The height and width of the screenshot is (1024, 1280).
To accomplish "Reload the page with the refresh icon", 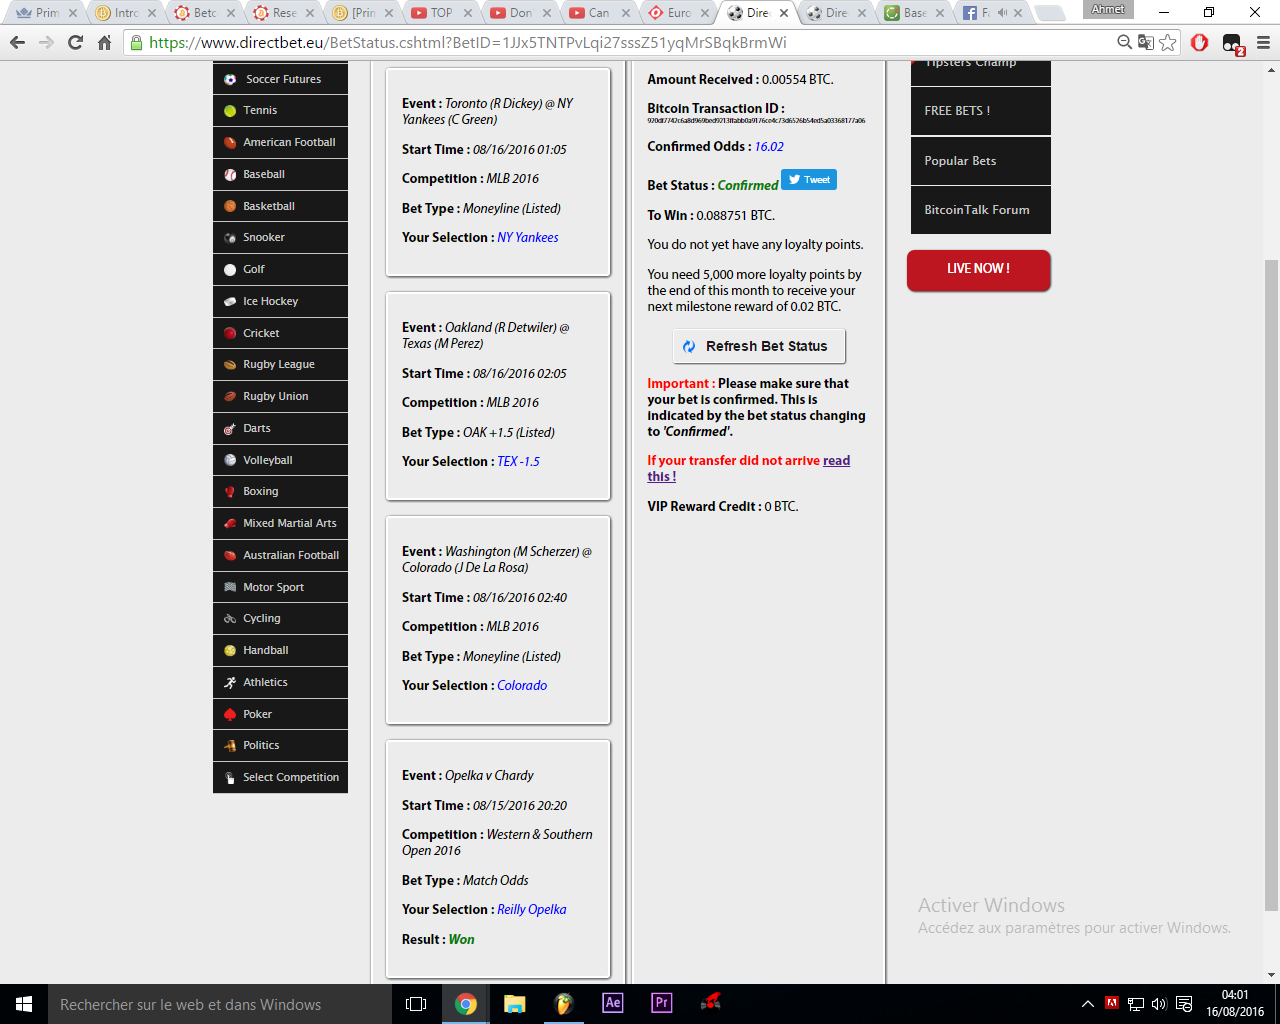I will pos(75,43).
